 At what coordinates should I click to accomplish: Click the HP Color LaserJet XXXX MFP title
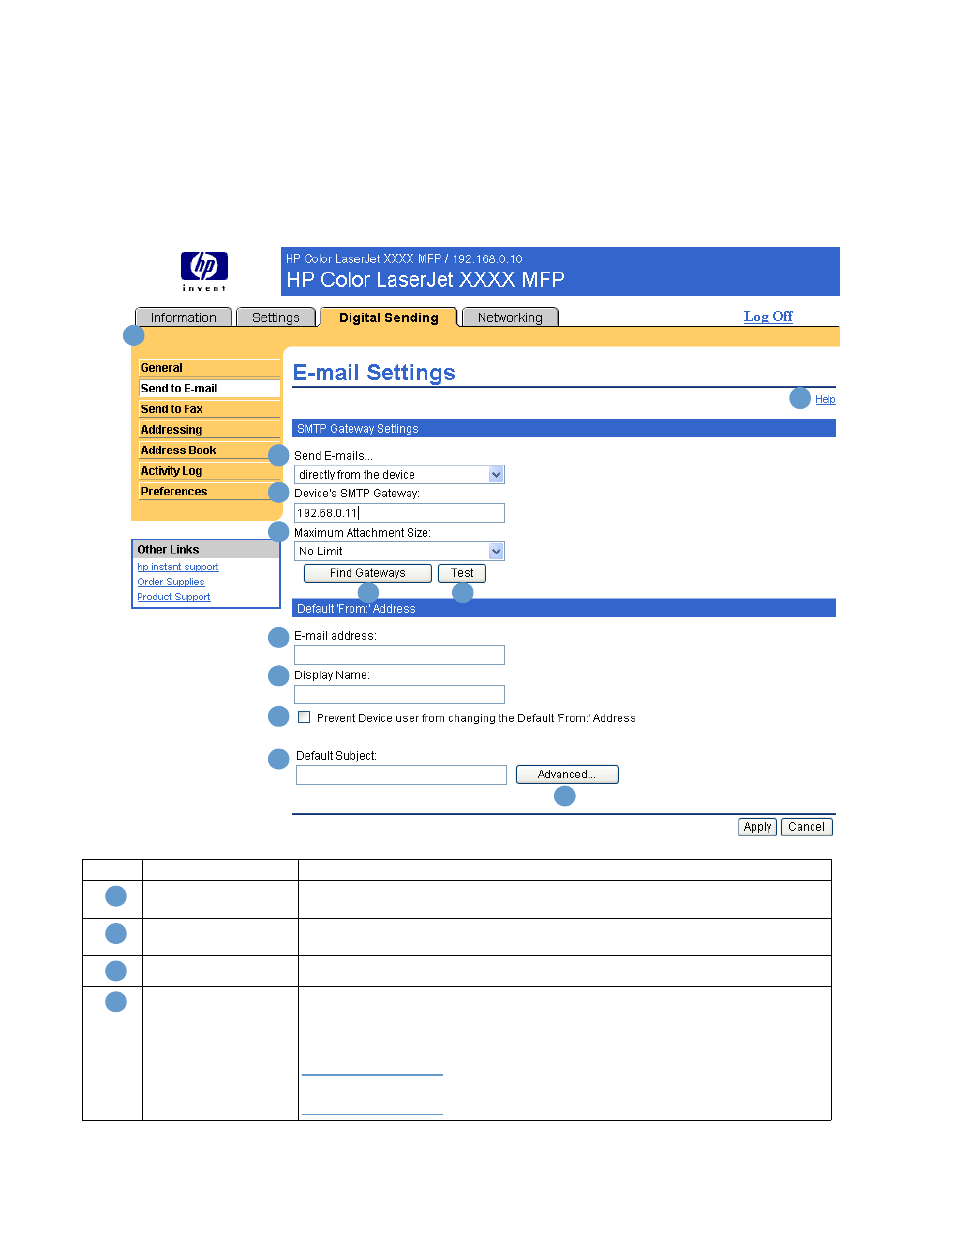click(x=425, y=280)
